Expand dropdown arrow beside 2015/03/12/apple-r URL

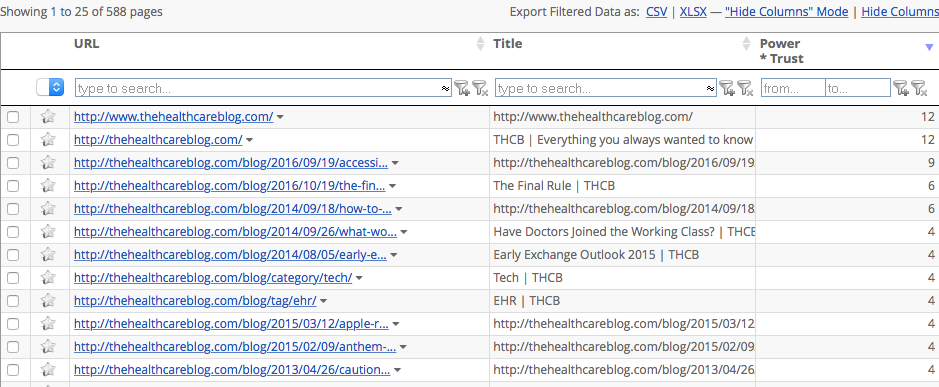pos(396,325)
